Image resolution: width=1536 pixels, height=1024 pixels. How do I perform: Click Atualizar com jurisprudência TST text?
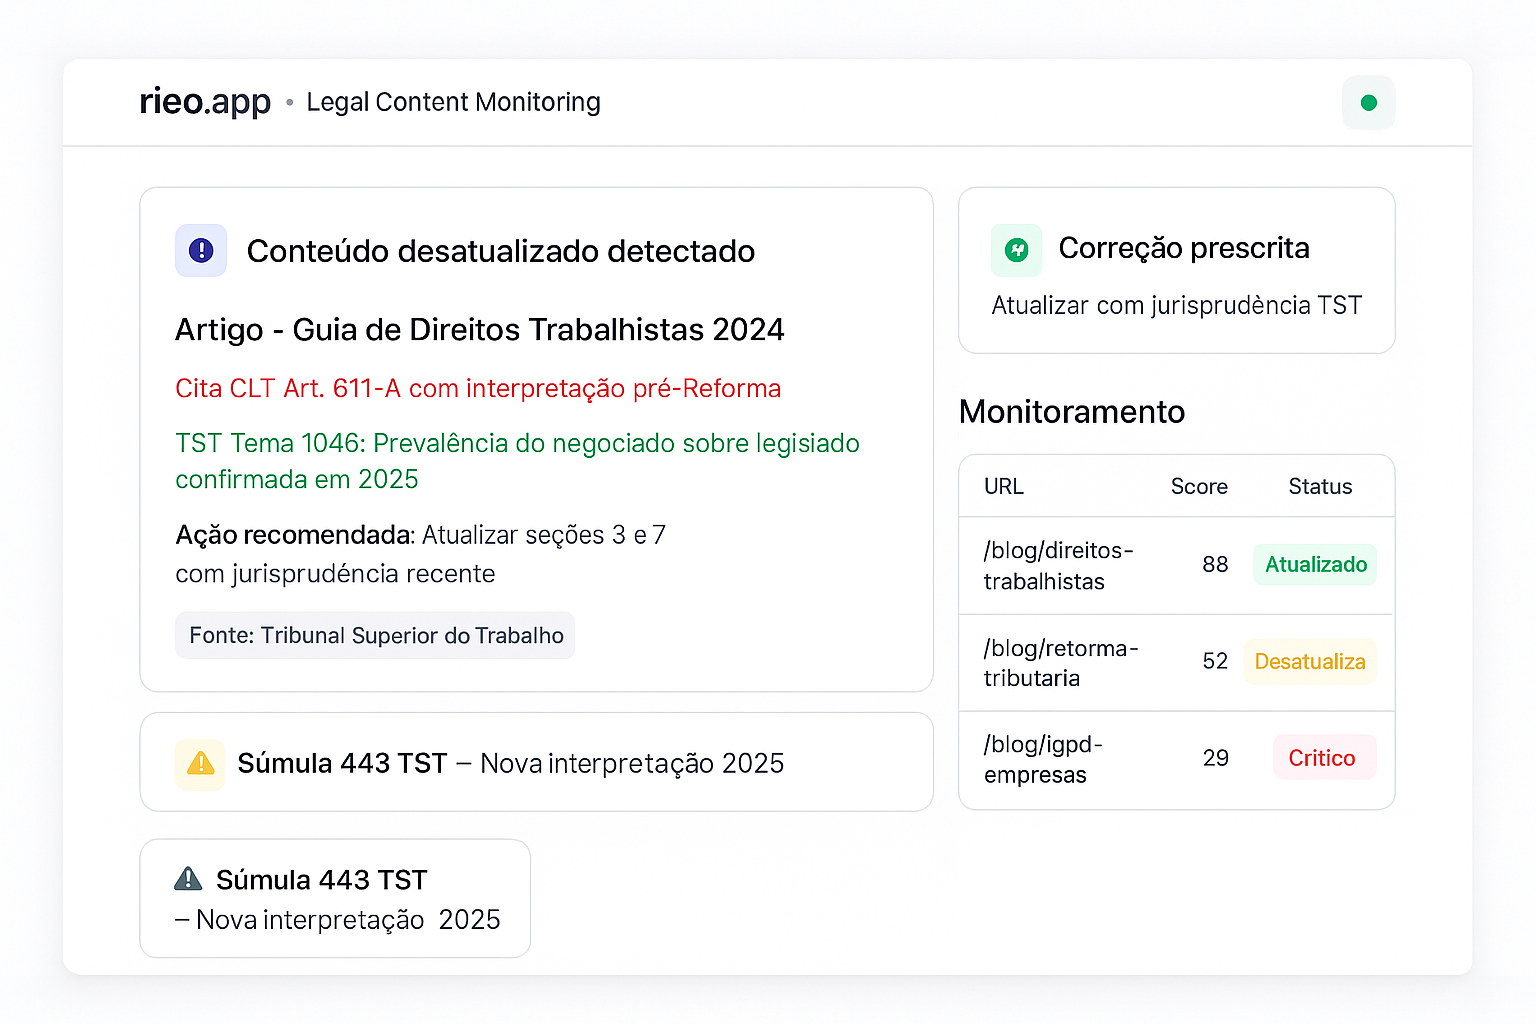point(1177,305)
